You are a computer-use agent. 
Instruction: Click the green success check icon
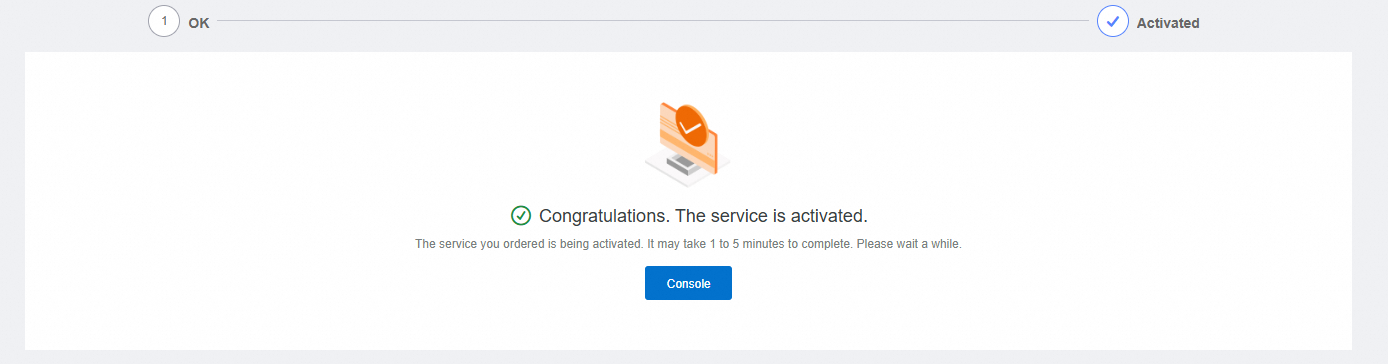(520, 215)
